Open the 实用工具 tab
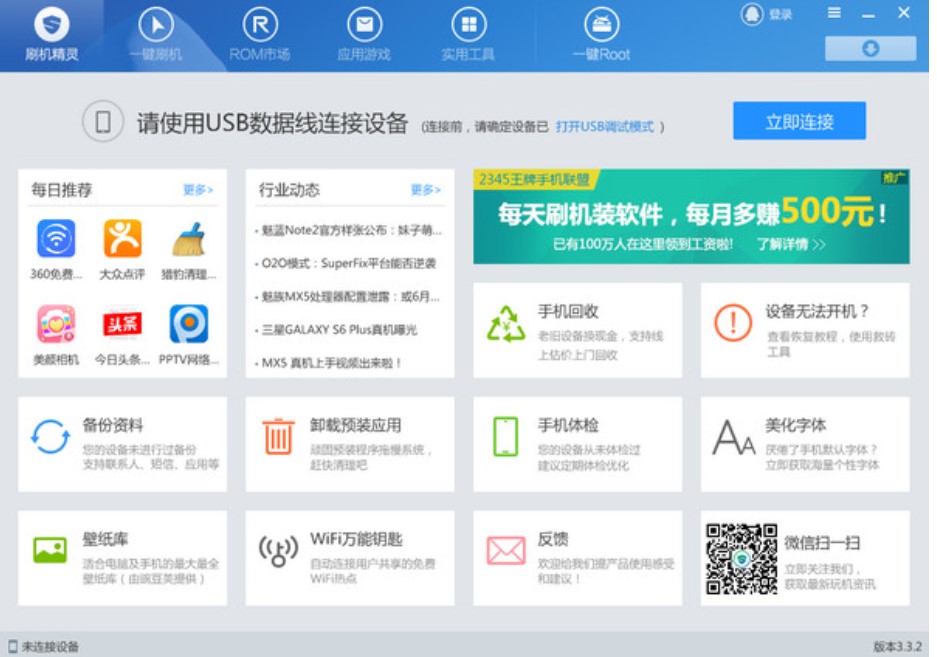 (468, 36)
